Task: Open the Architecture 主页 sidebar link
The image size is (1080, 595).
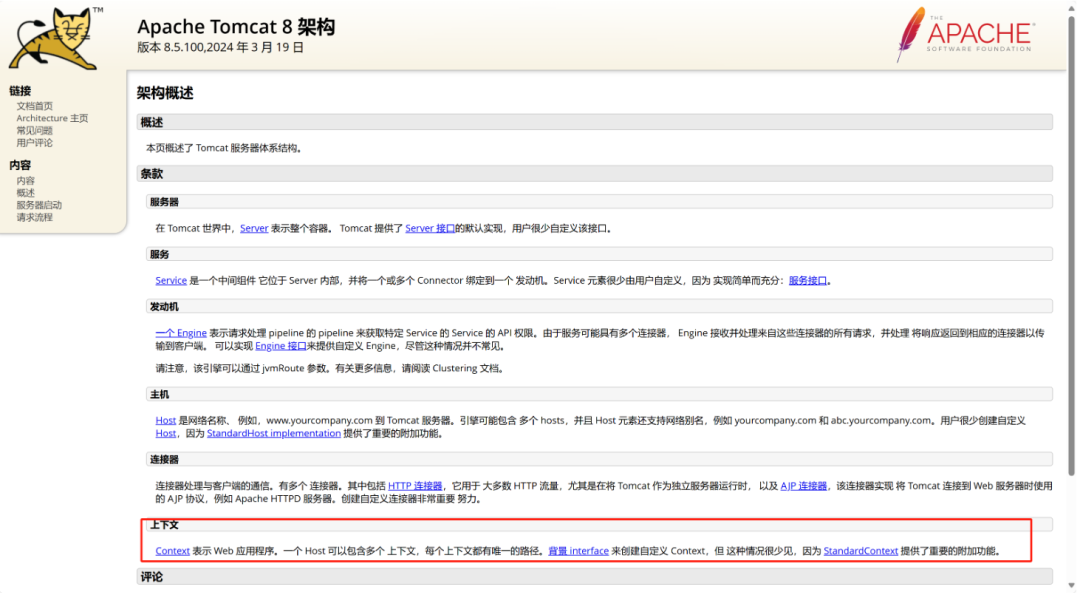Action: (52, 118)
